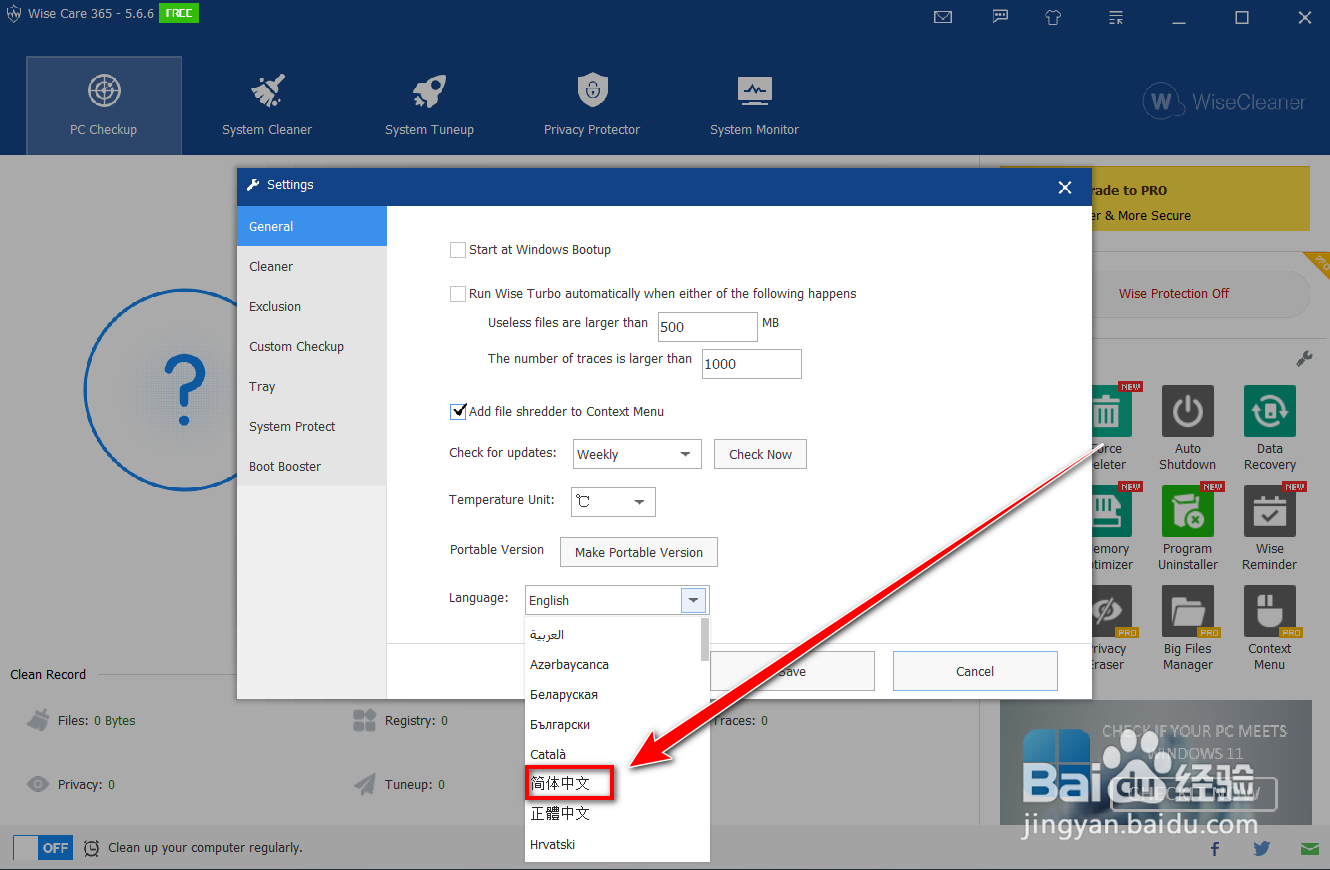Click the useless files size field showing 500
Screen dimensions: 1330x870
(708, 327)
